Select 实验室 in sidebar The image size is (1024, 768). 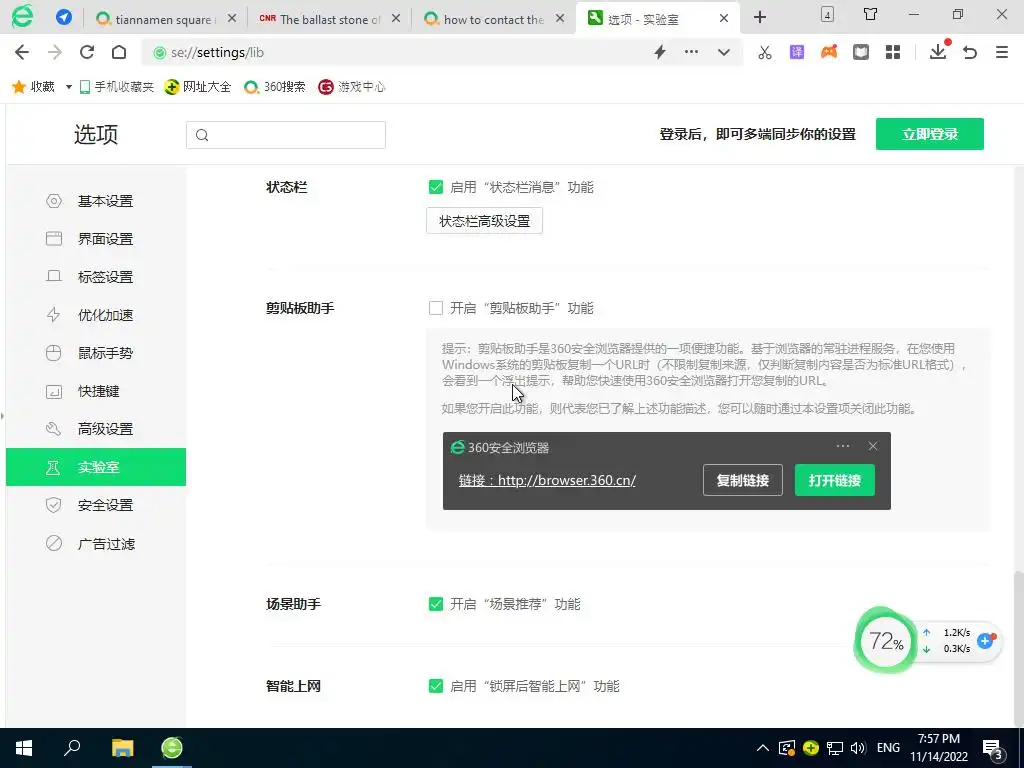click(x=96, y=467)
